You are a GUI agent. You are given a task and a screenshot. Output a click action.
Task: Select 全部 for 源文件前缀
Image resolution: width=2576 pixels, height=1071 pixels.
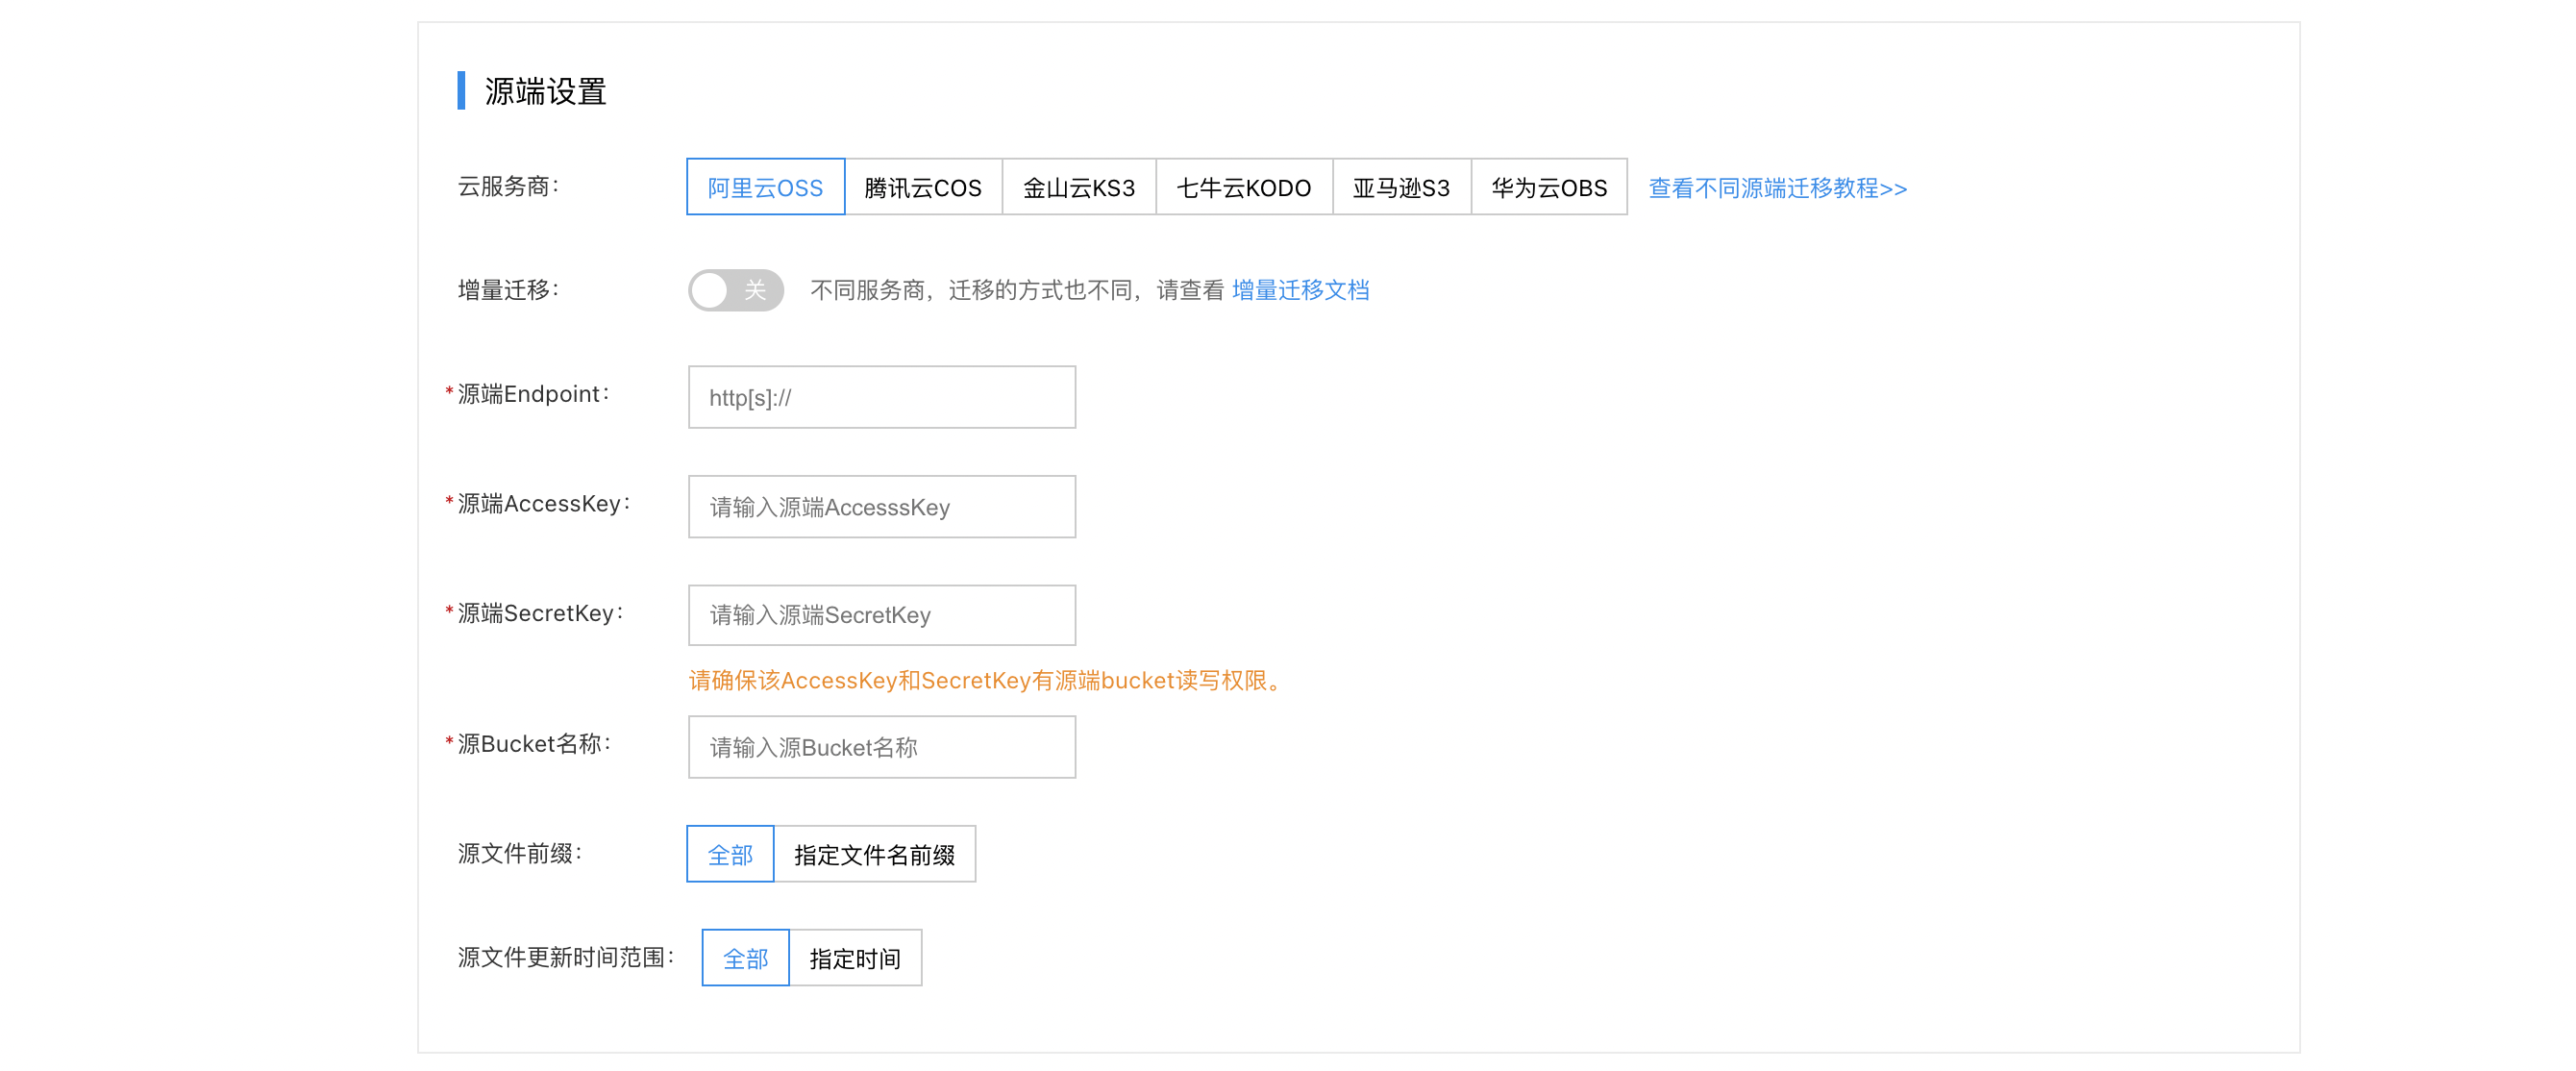click(730, 854)
